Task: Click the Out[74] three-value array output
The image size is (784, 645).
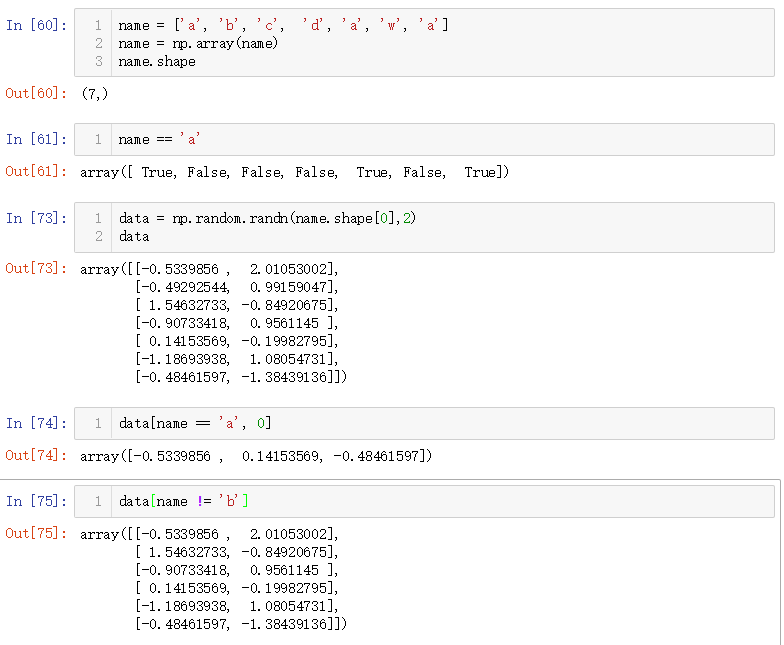Action: 256,456
